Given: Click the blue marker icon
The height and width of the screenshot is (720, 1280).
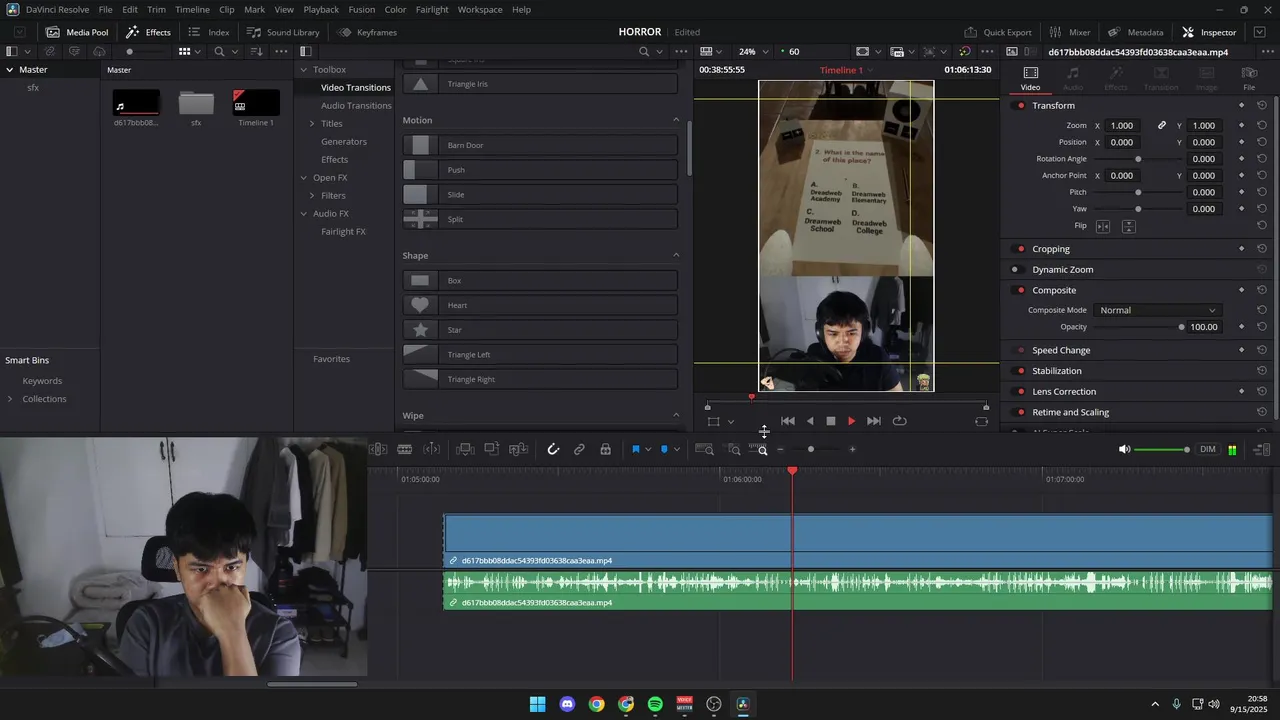Looking at the screenshot, I should pos(664,450).
